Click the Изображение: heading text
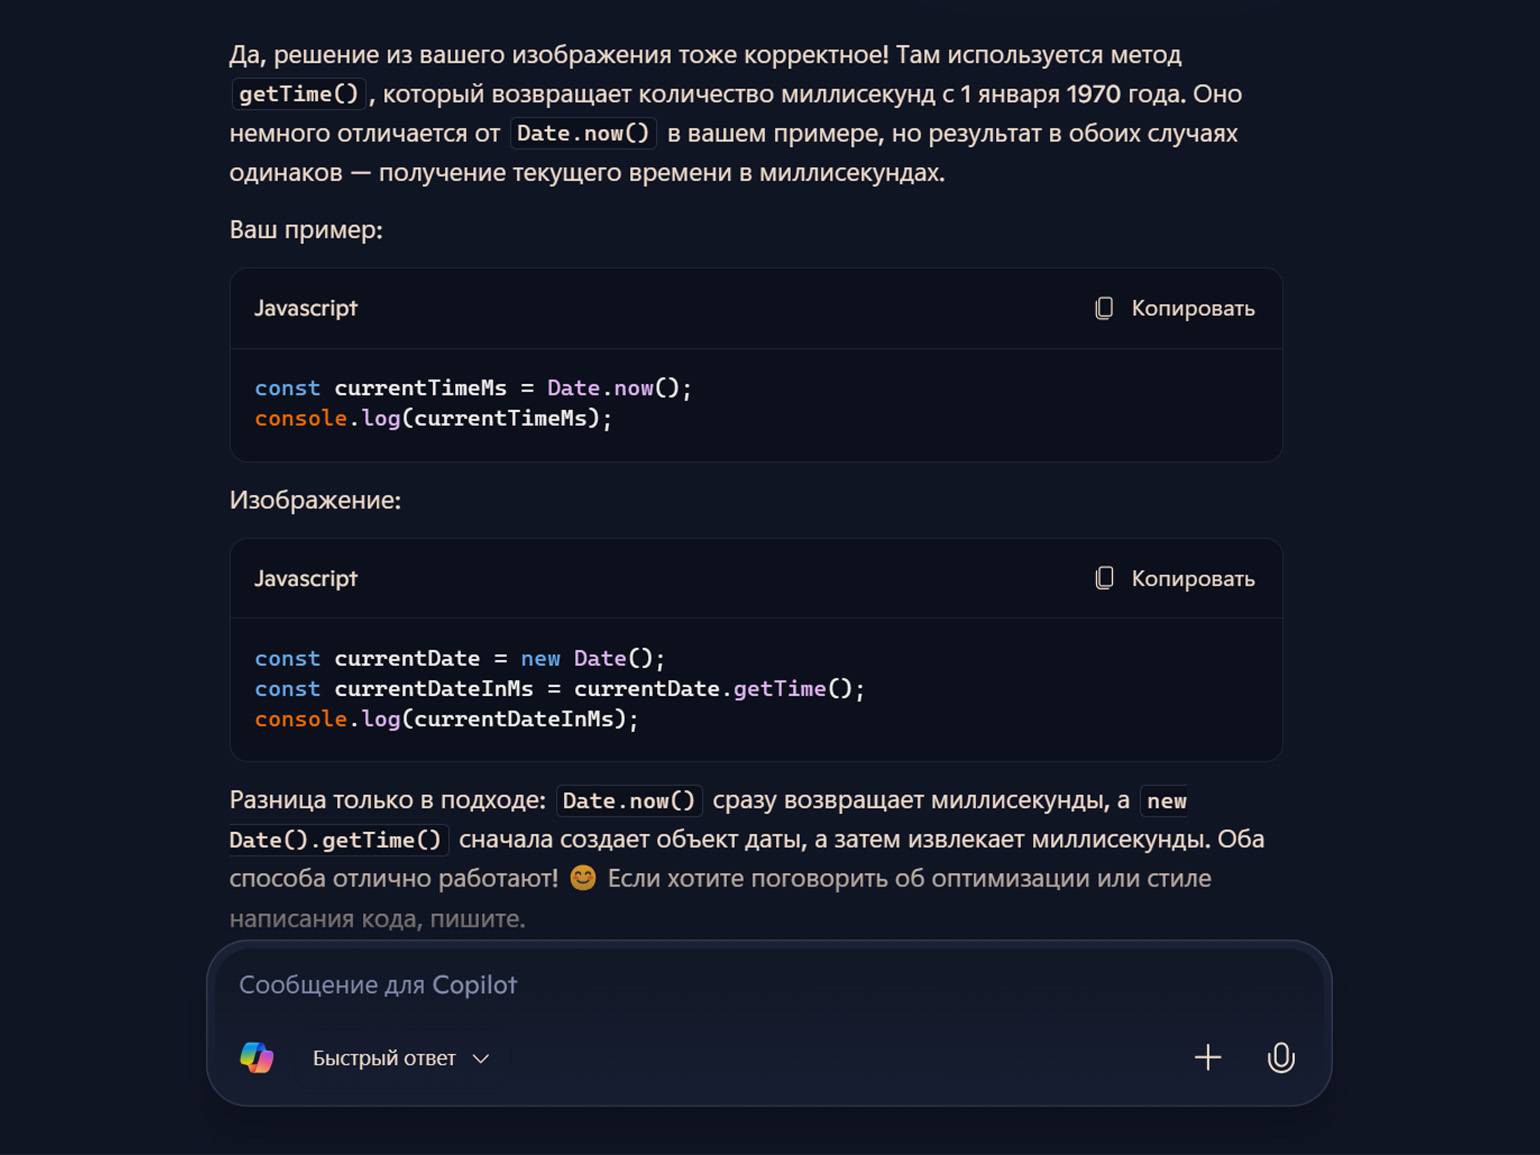The height and width of the screenshot is (1155, 1540). coord(315,500)
